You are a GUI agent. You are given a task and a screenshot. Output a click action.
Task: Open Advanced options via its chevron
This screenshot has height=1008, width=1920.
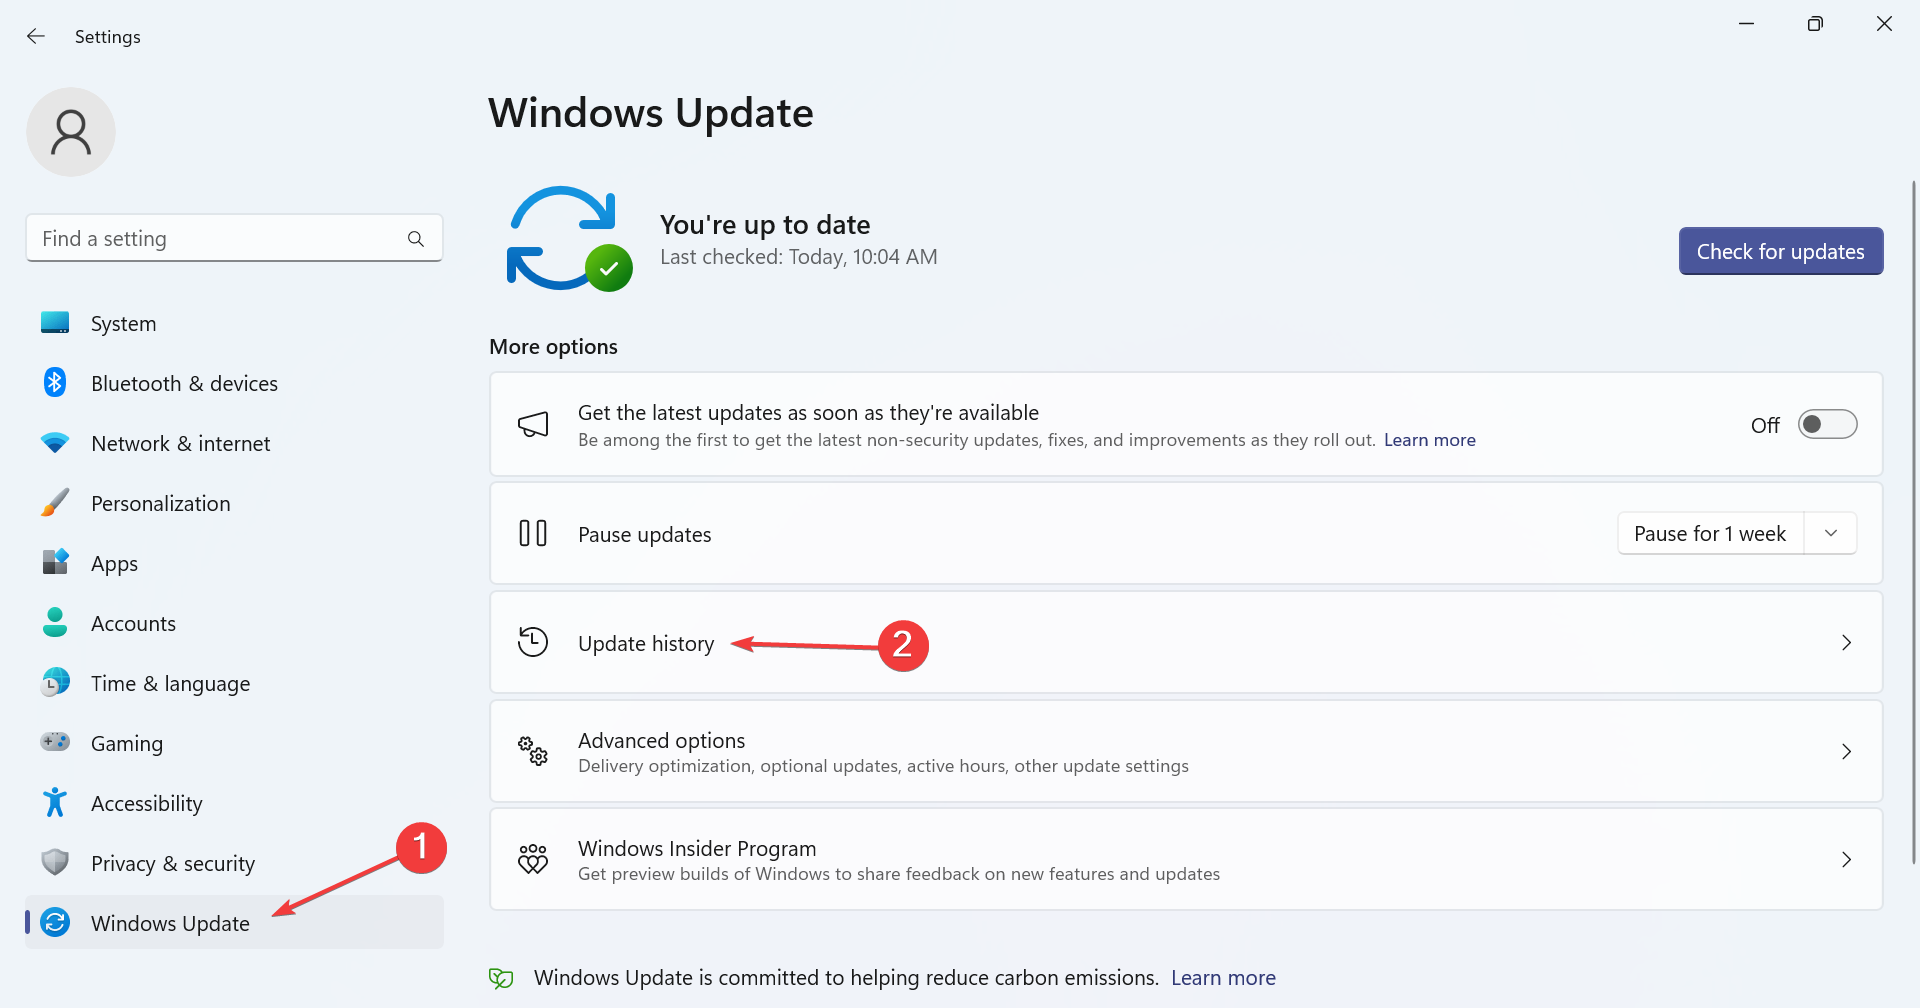click(x=1846, y=751)
